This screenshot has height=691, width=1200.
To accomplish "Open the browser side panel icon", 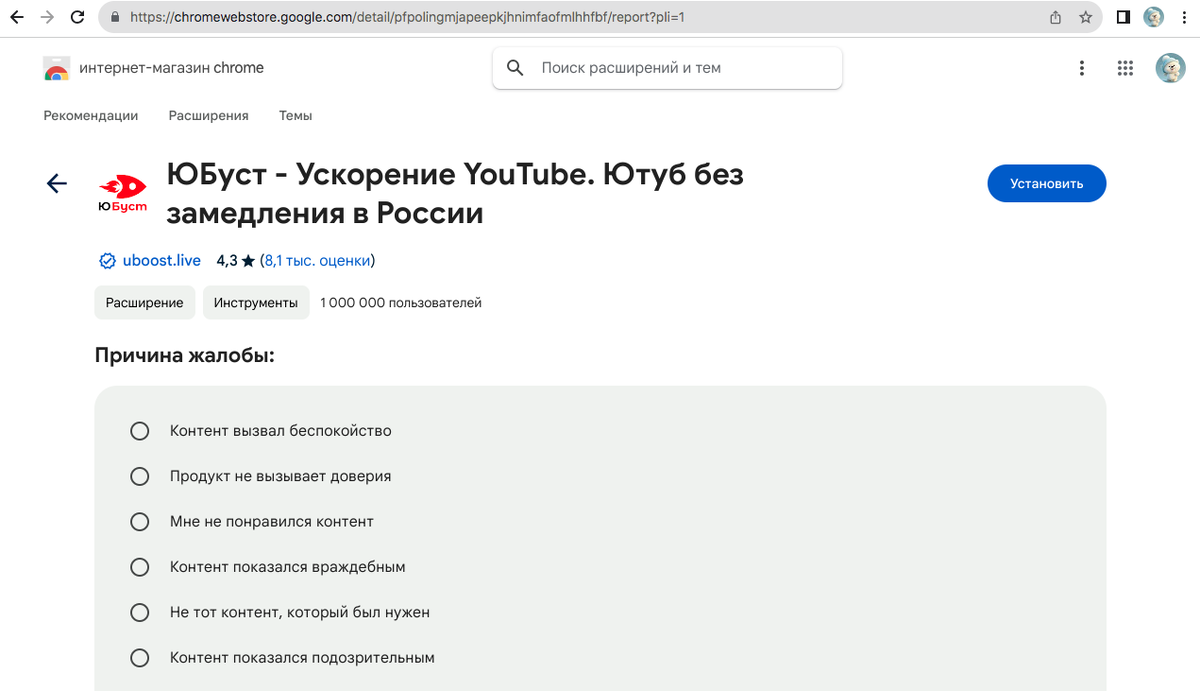I will (x=1123, y=17).
